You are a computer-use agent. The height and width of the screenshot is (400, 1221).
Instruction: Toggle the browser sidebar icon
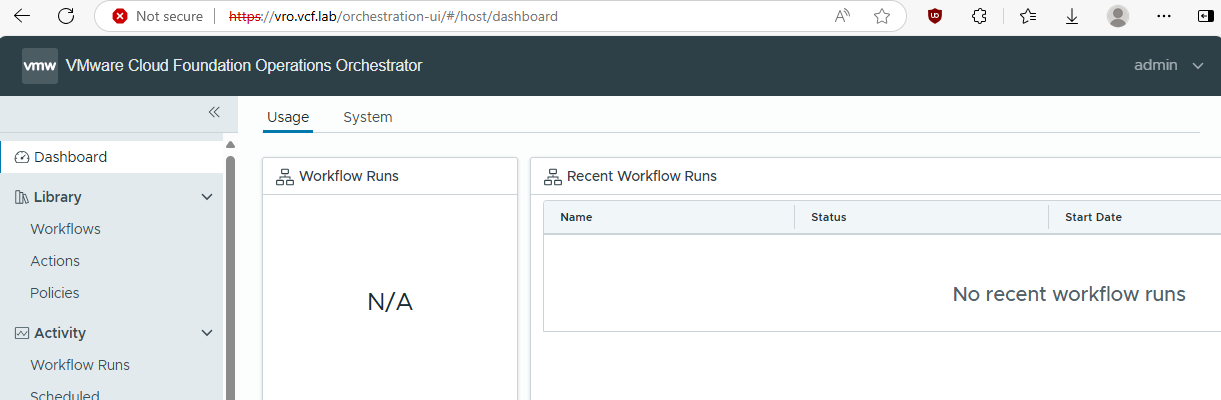coord(1206,16)
